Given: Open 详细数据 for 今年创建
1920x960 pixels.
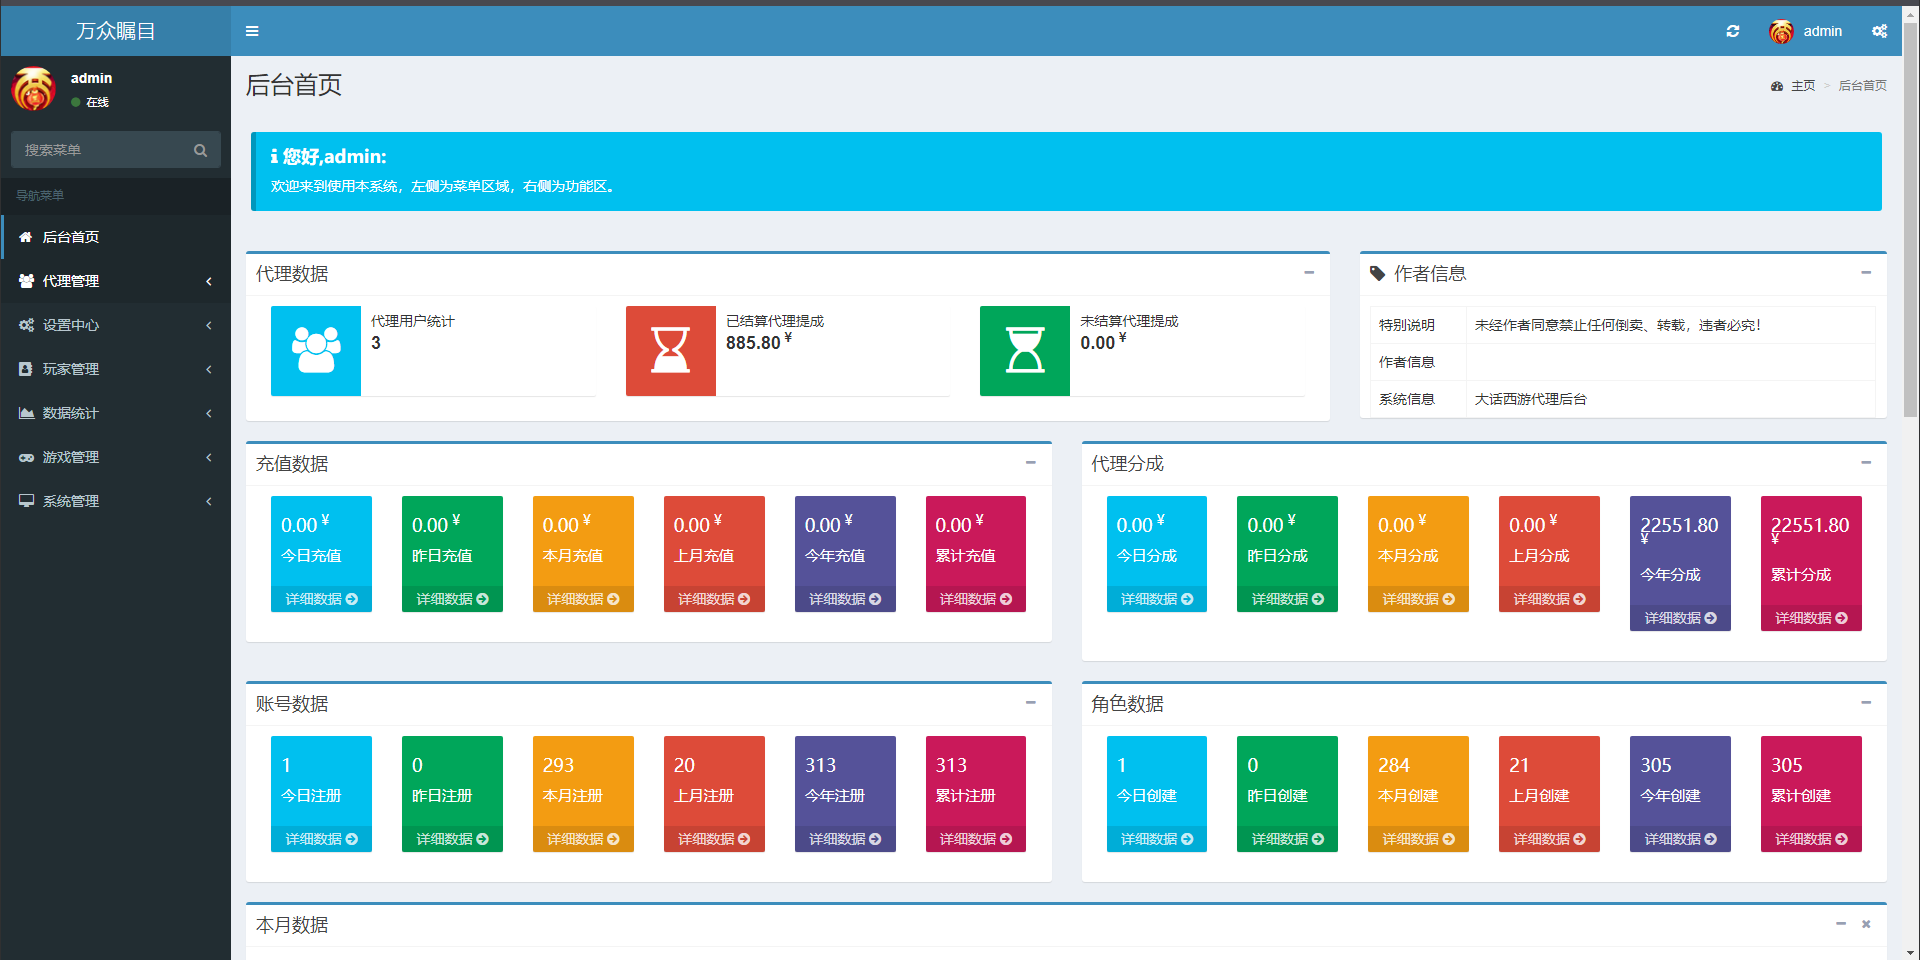Looking at the screenshot, I should 1680,839.
